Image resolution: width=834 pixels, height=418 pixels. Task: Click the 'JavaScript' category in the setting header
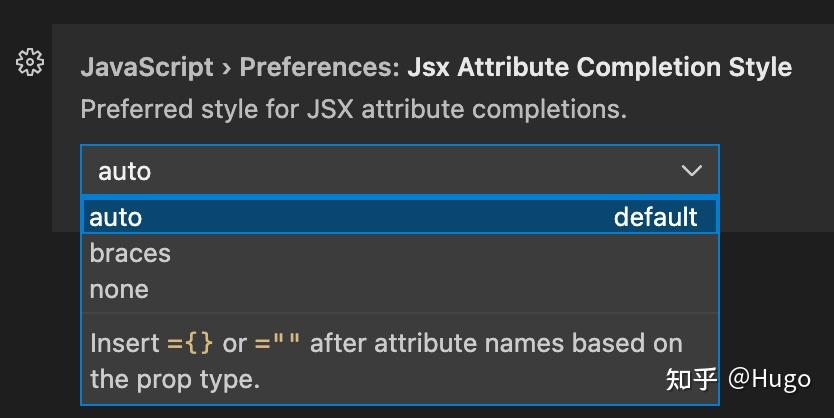tap(147, 68)
